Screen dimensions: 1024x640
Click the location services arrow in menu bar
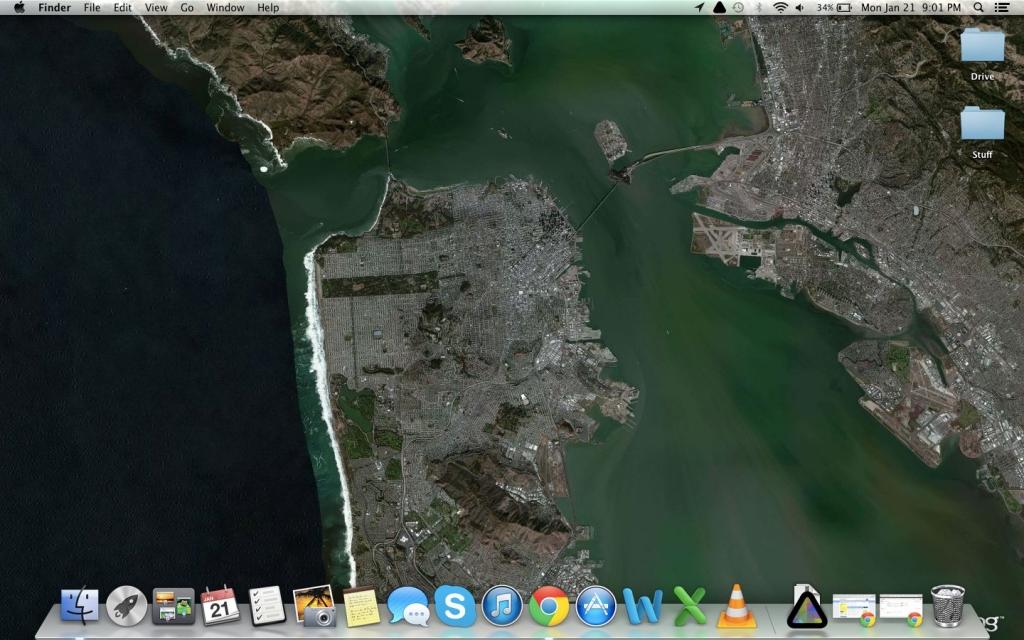click(699, 8)
